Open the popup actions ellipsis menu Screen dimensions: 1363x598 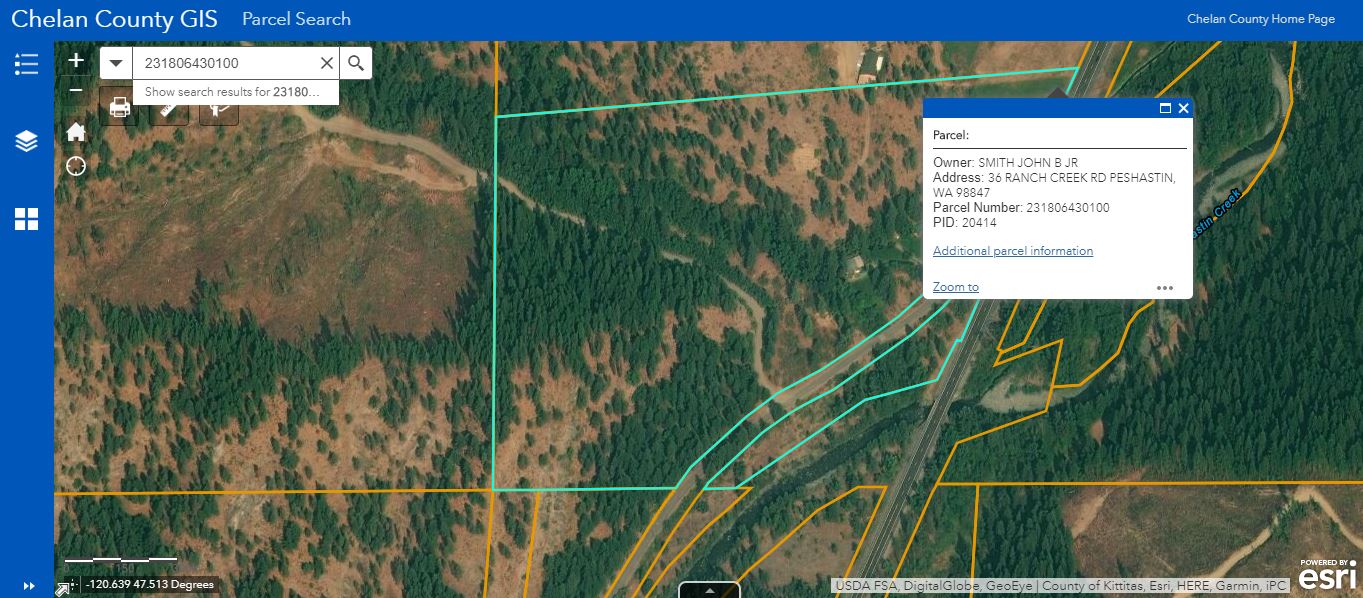1165,287
